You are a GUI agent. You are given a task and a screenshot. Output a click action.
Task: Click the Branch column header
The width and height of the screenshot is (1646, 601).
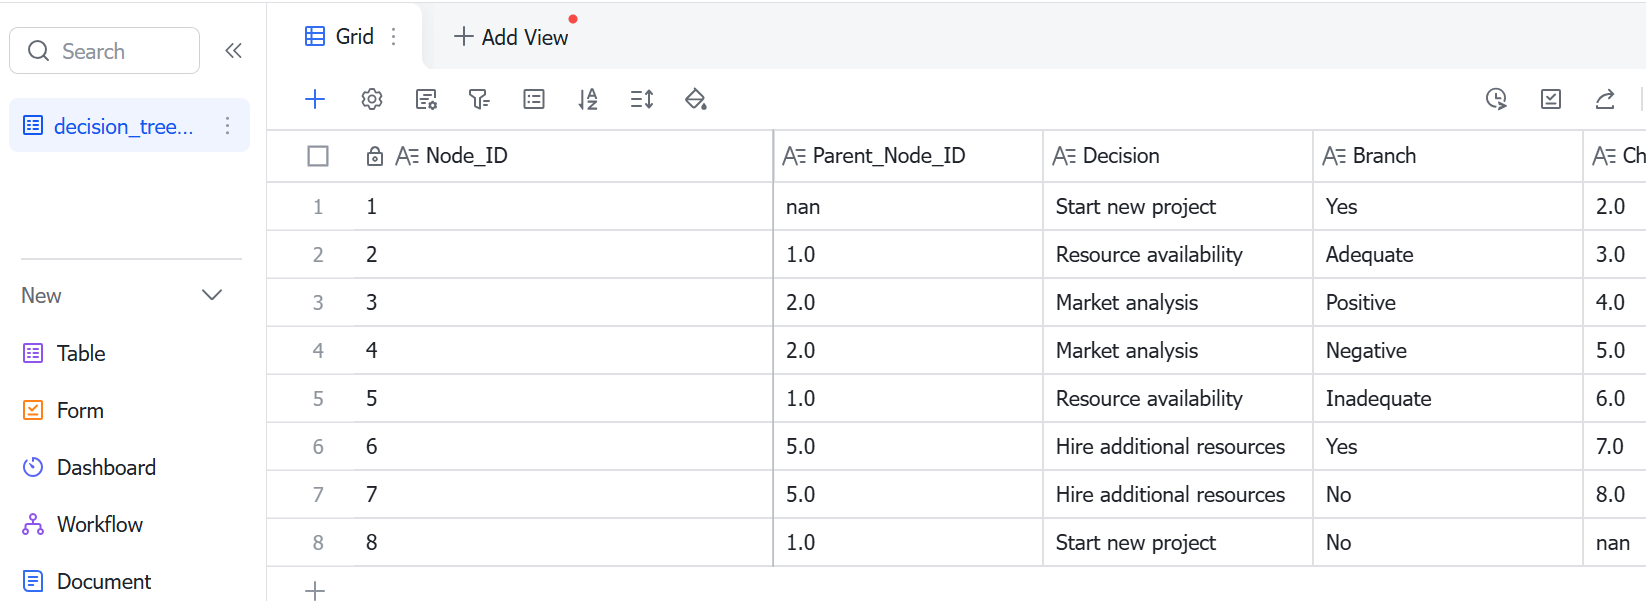(1448, 156)
